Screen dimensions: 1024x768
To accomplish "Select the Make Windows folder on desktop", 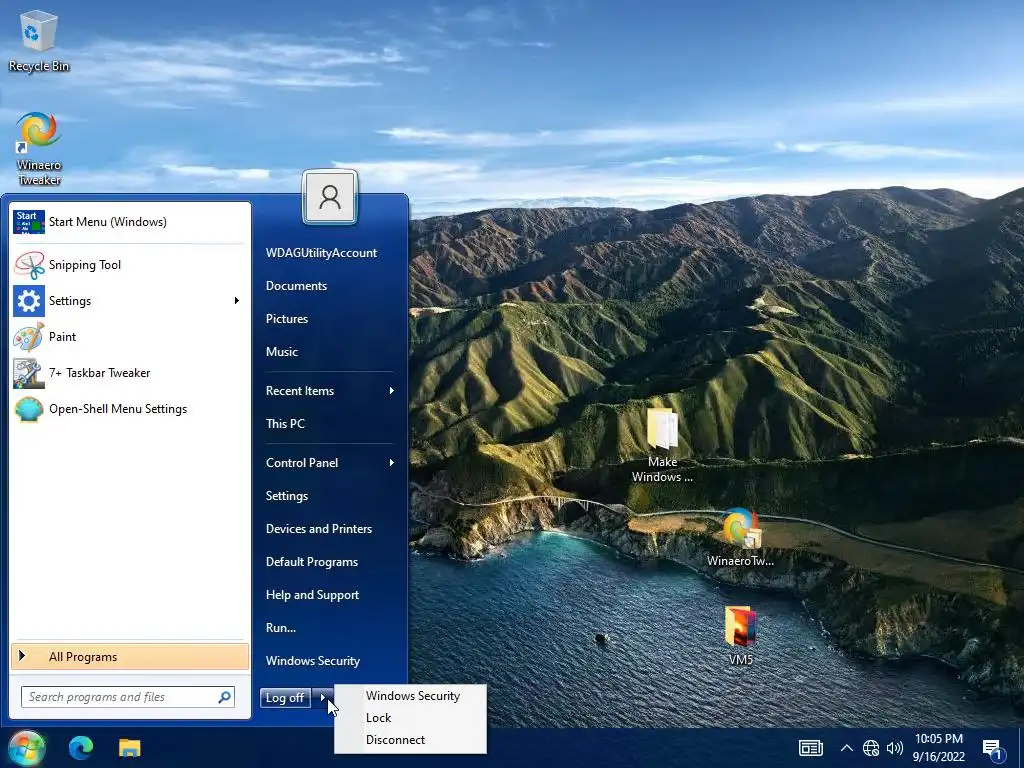I will [662, 445].
